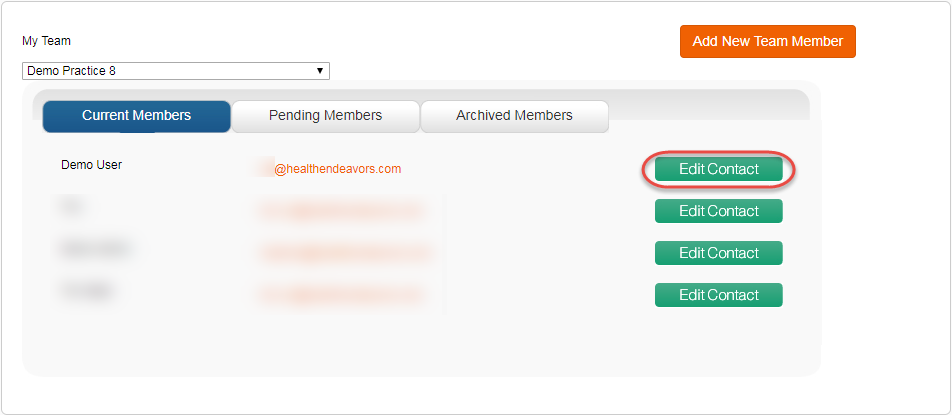Select the Demo User name entry
This screenshot has width=952, height=415.
92,164
